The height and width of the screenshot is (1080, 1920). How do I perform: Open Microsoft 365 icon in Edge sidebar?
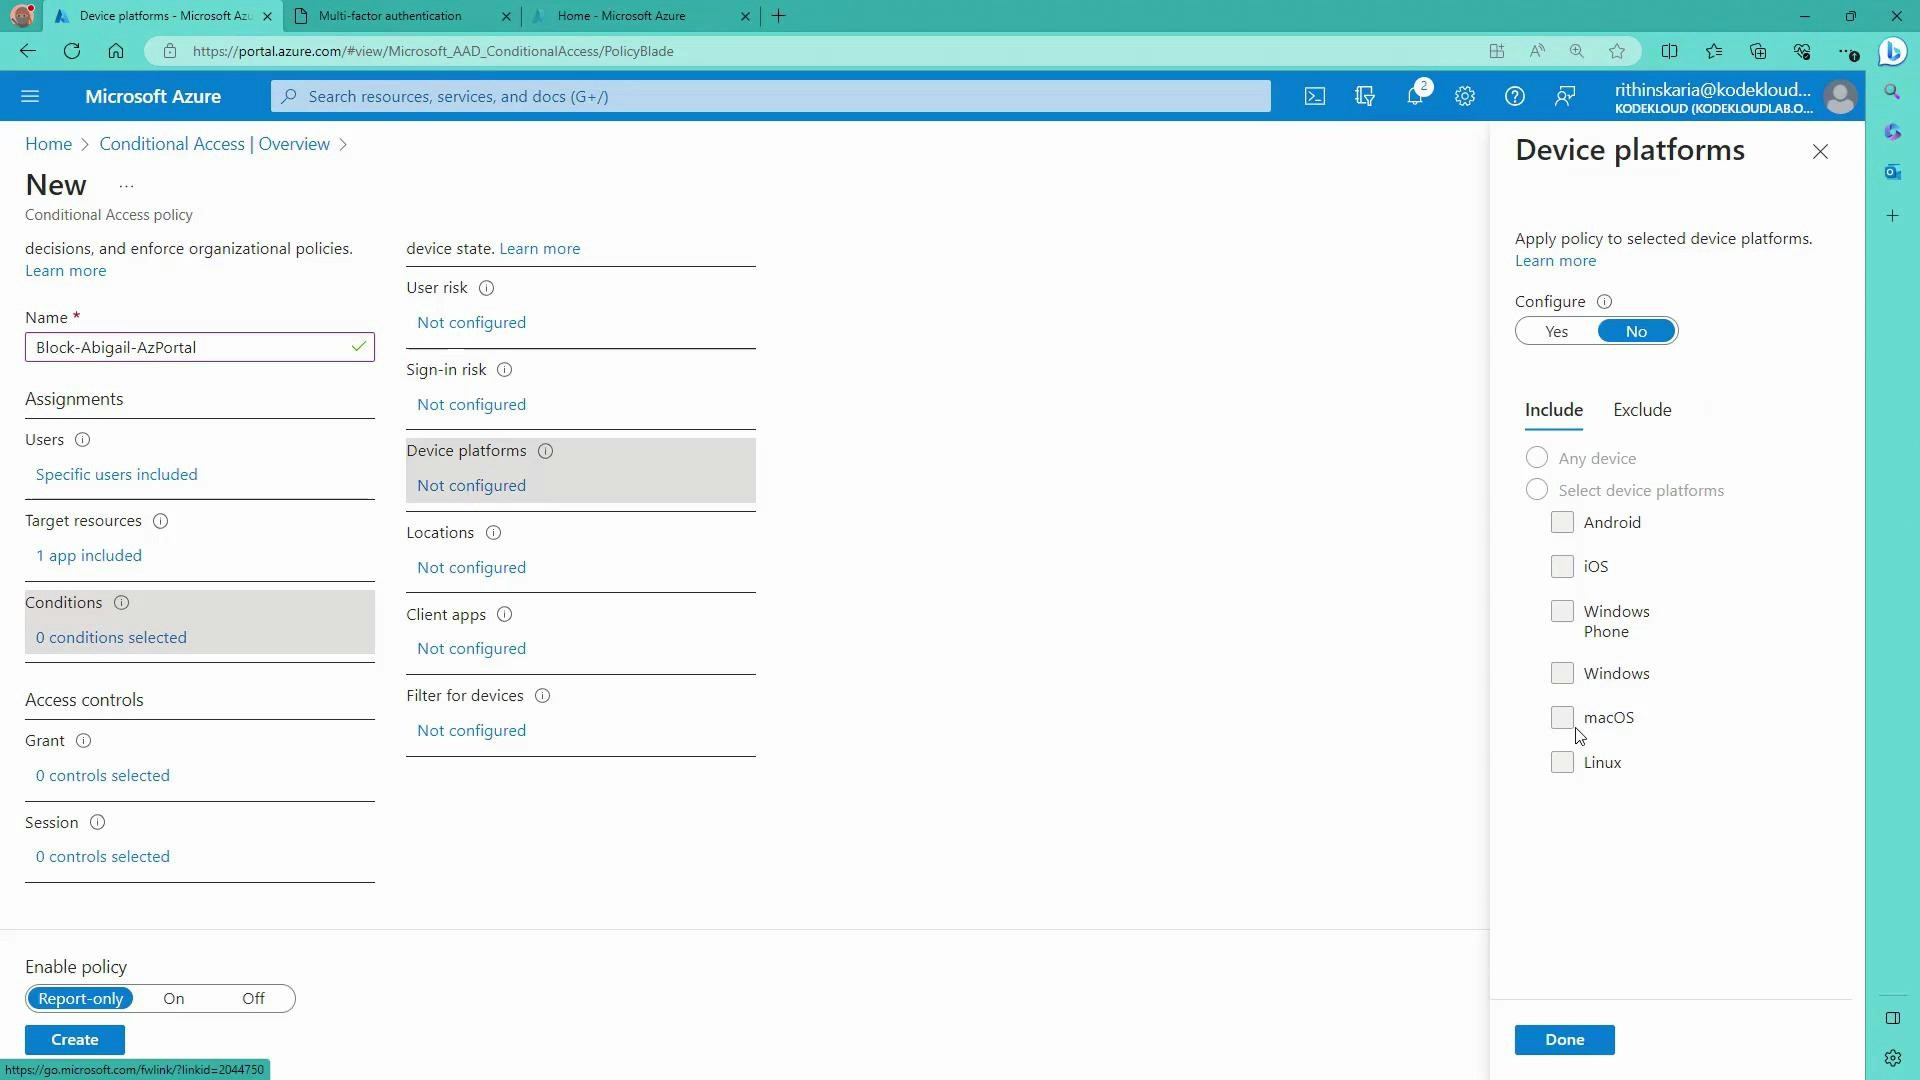click(1893, 131)
